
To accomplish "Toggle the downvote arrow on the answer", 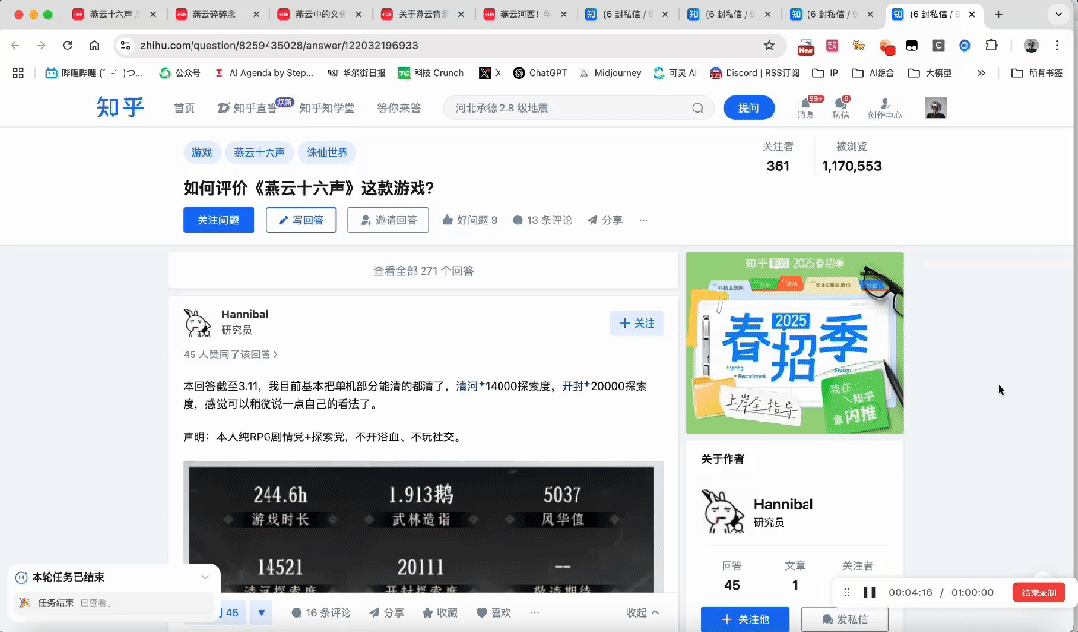I will click(261, 611).
